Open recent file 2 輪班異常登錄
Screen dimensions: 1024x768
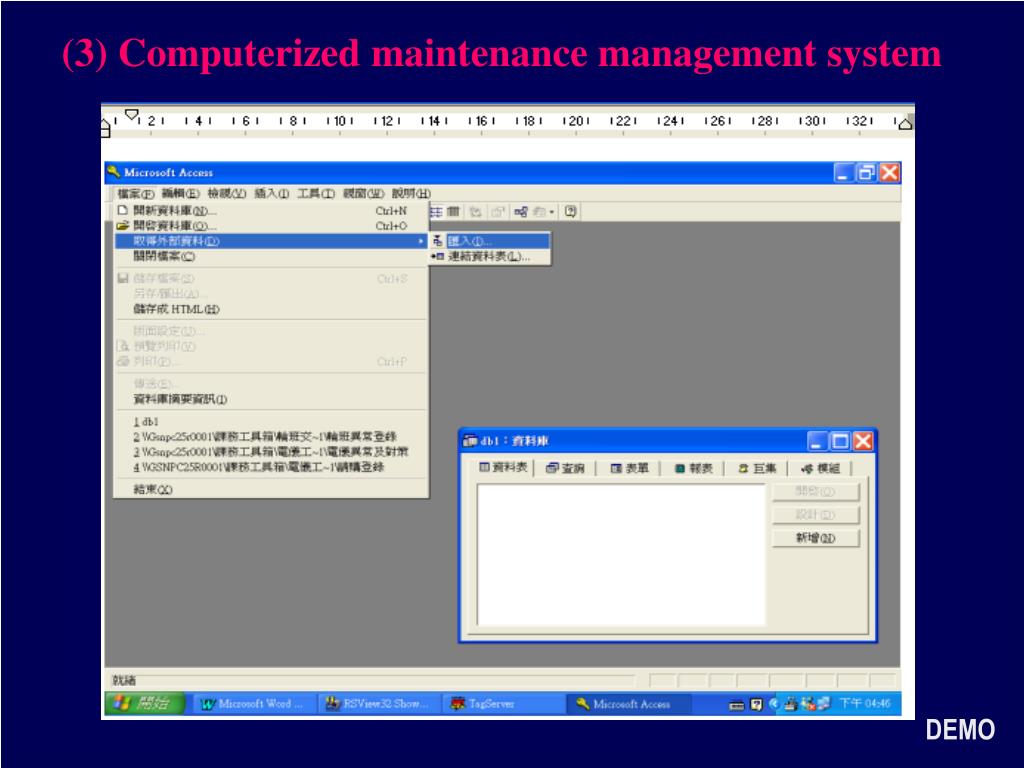point(271,437)
